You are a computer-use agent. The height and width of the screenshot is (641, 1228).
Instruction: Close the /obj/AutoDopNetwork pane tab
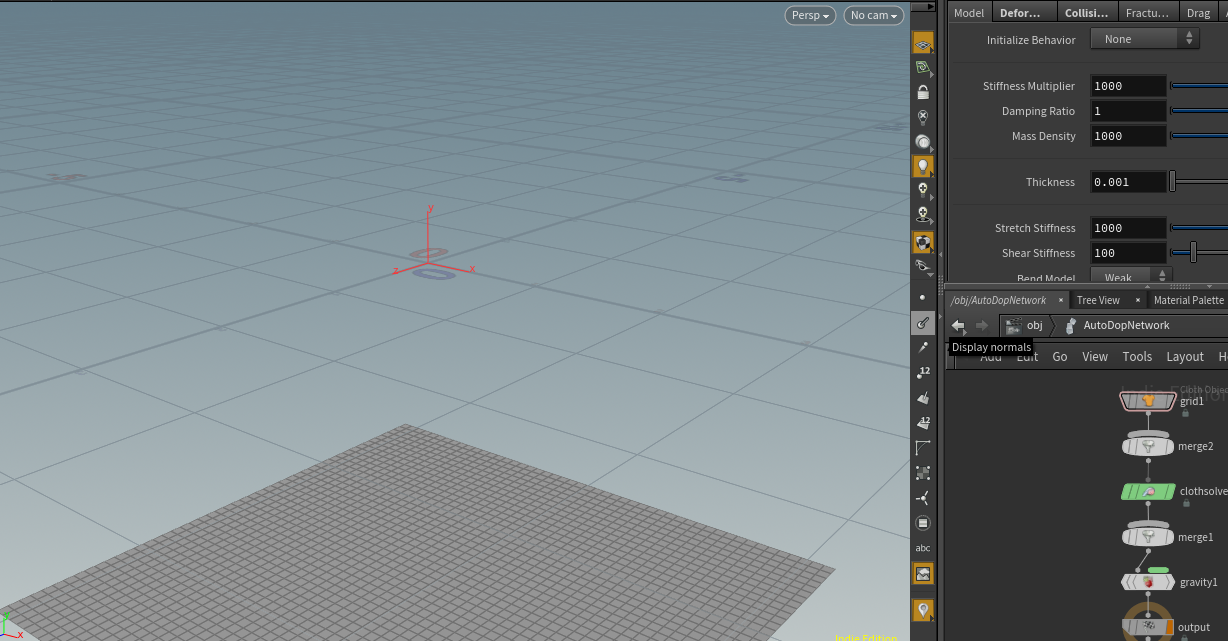[x=1061, y=300]
